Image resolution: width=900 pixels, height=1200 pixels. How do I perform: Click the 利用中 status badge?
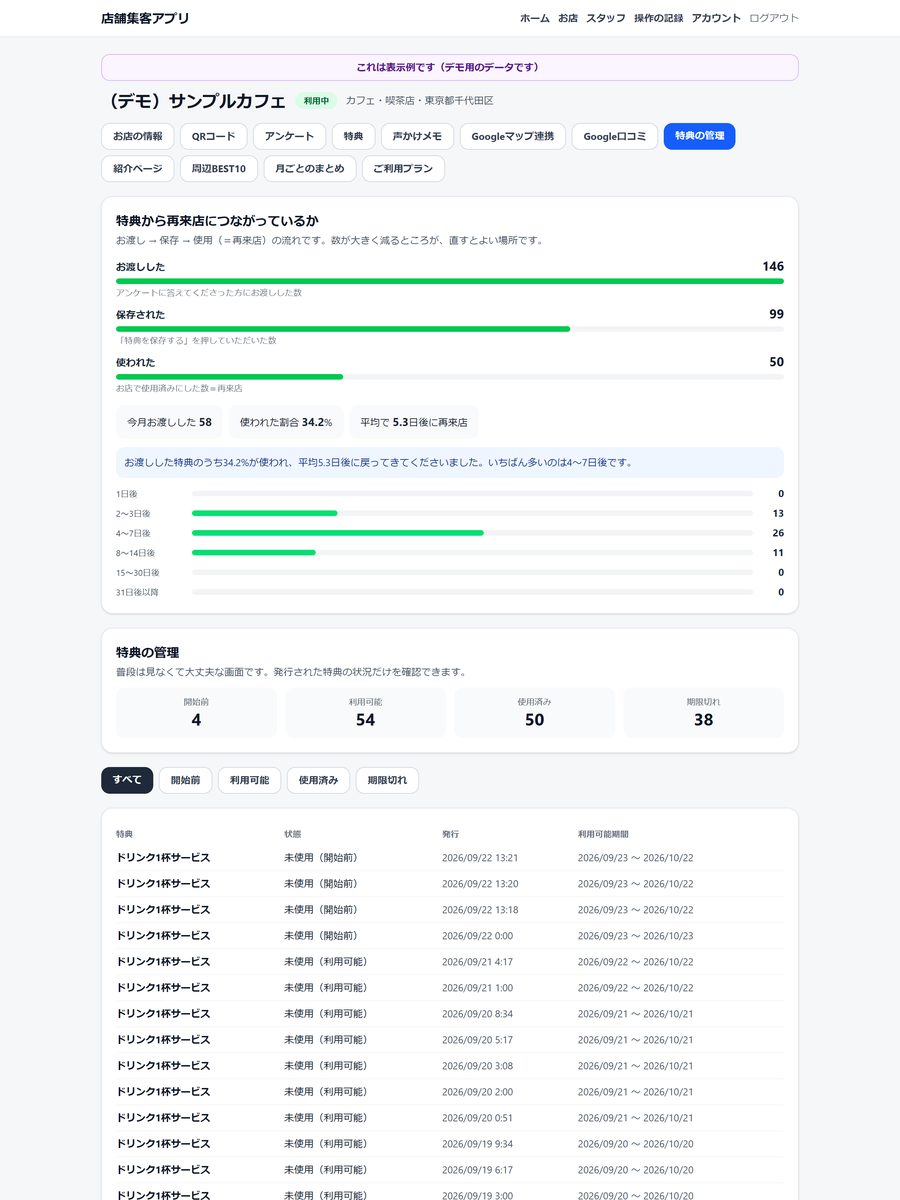pyautogui.click(x=316, y=101)
